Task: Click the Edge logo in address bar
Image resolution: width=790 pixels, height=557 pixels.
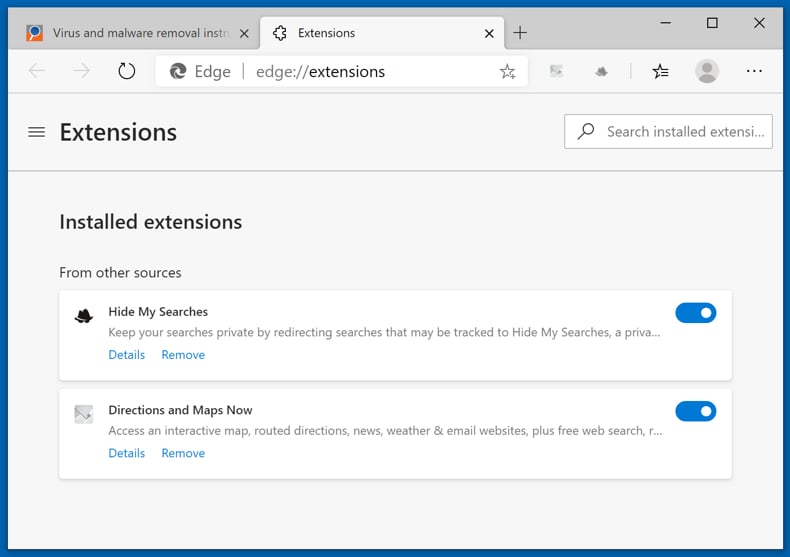Action: (177, 72)
